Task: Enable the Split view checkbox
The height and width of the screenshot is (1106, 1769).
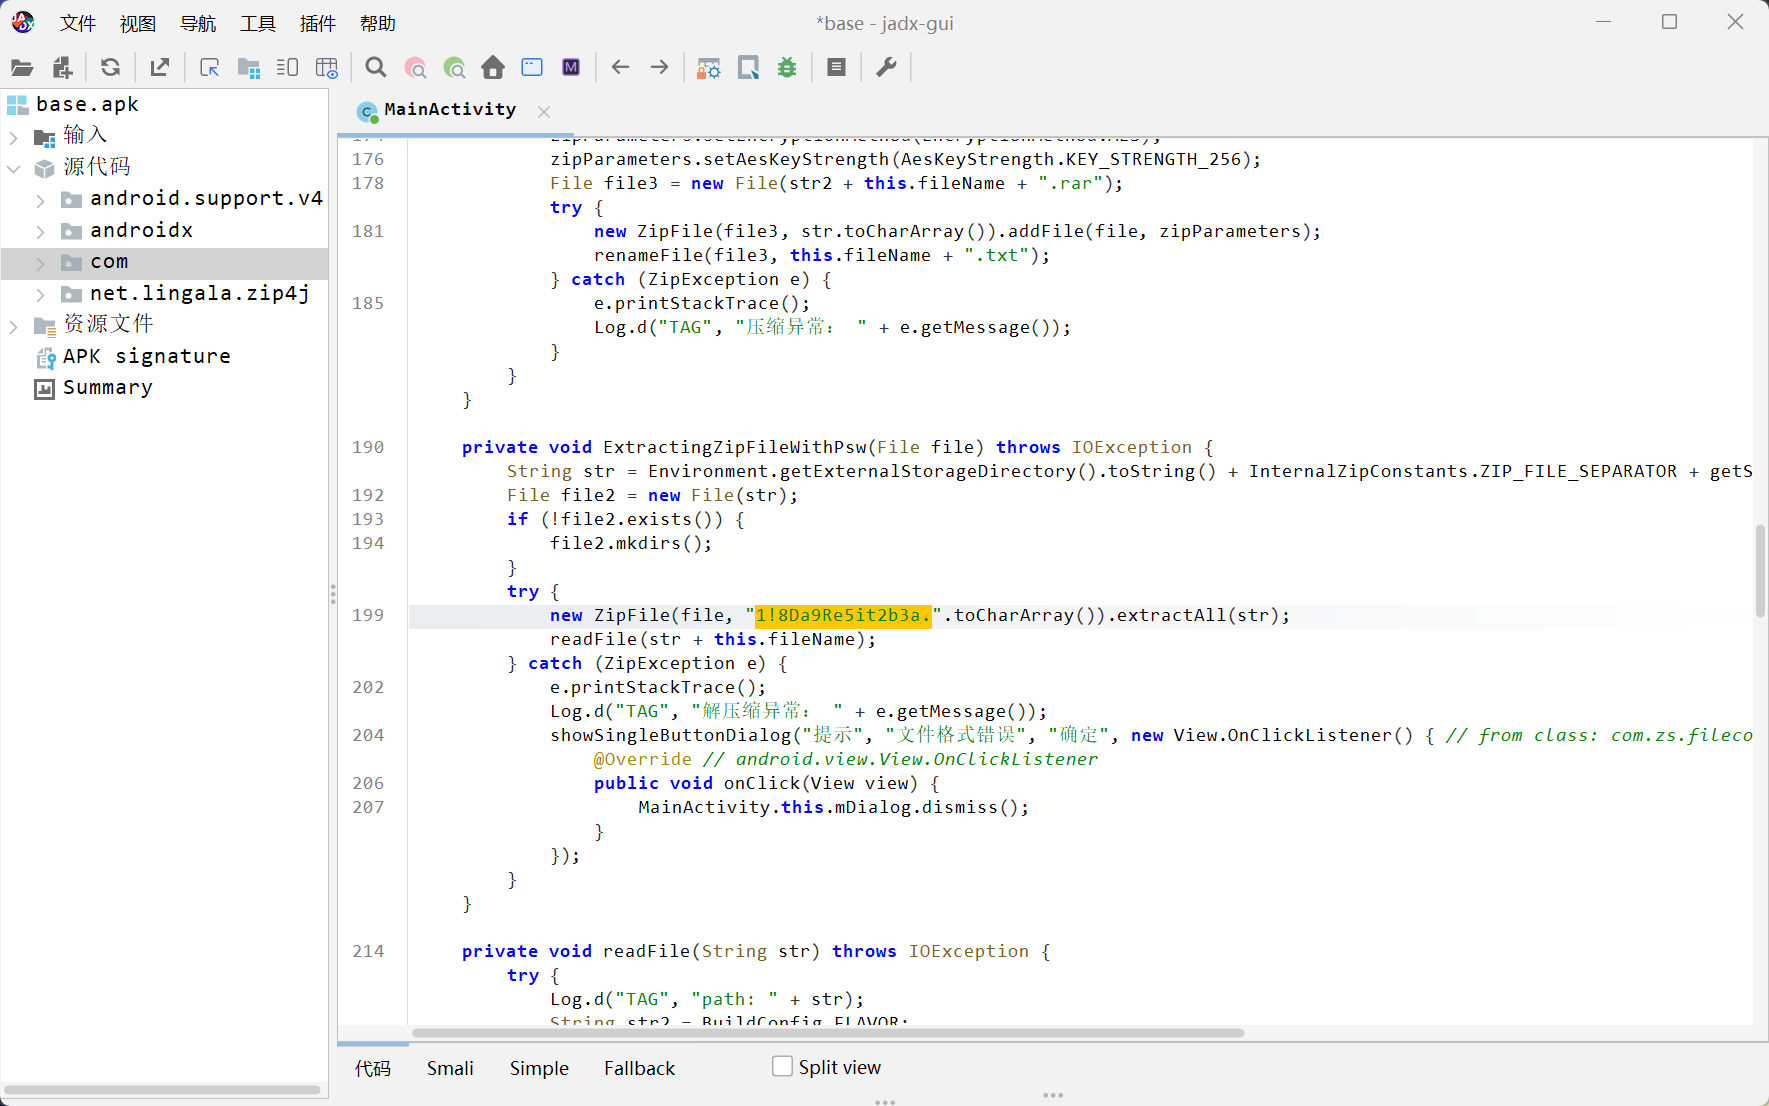Action: click(782, 1067)
